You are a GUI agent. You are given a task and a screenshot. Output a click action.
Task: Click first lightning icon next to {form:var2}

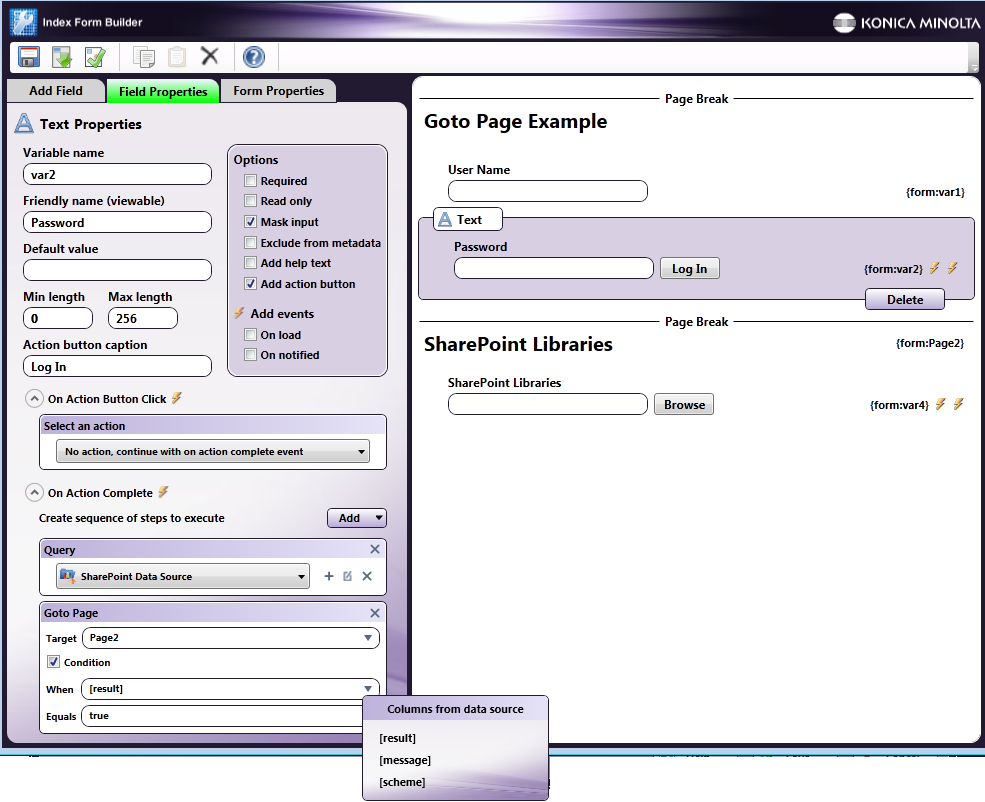click(934, 268)
